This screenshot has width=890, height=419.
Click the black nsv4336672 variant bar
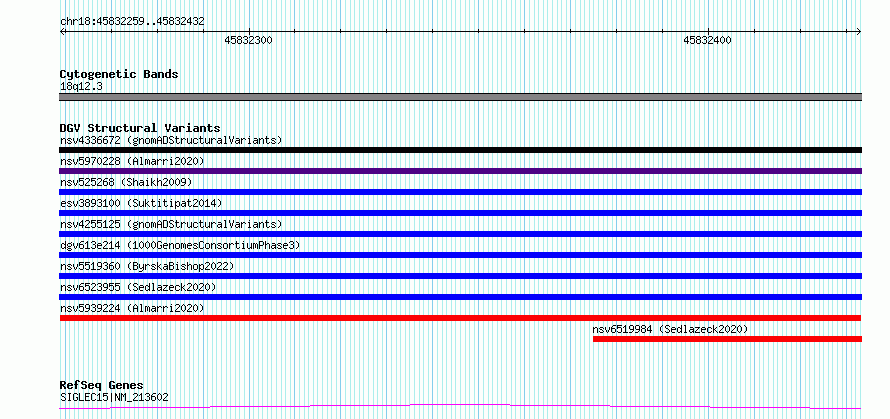click(460, 150)
